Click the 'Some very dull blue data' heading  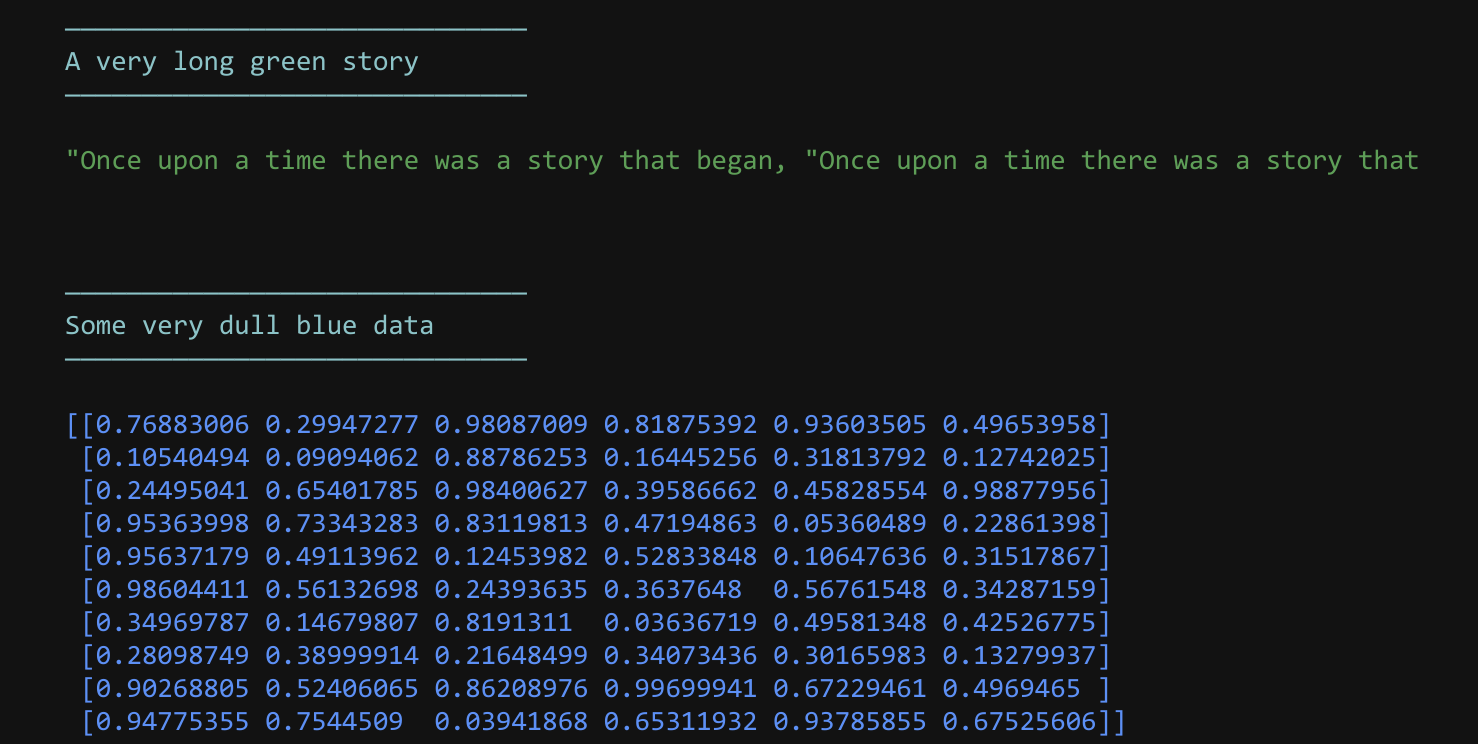tap(249, 325)
